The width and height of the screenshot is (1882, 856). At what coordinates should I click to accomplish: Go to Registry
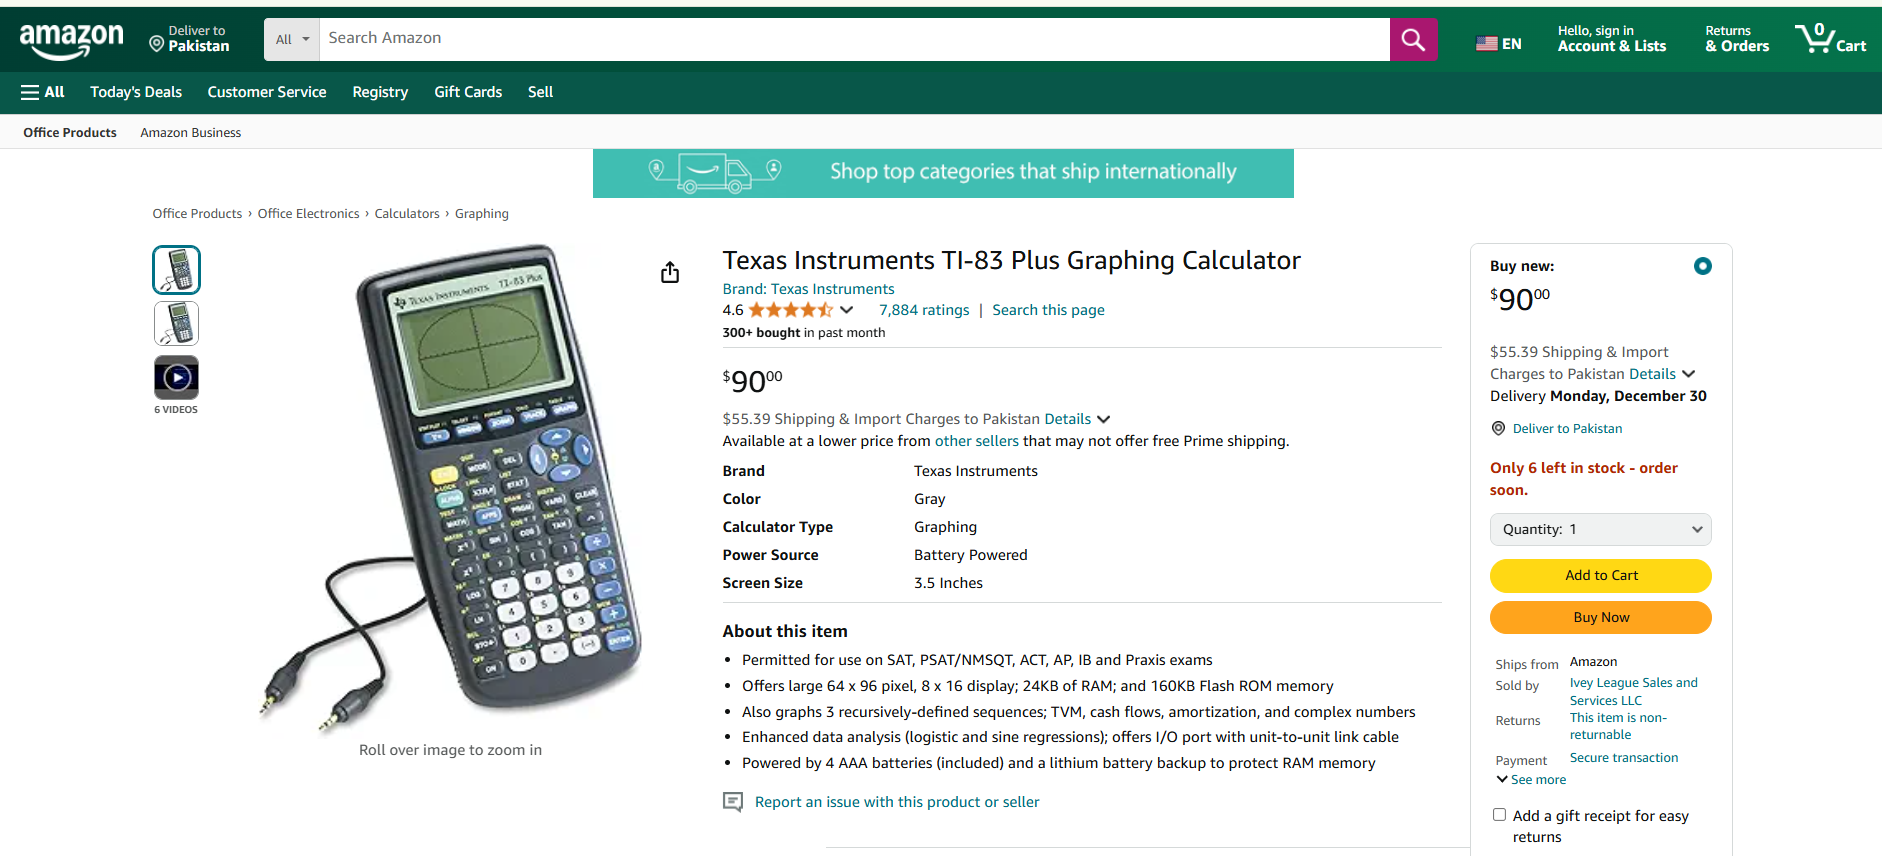click(x=380, y=92)
